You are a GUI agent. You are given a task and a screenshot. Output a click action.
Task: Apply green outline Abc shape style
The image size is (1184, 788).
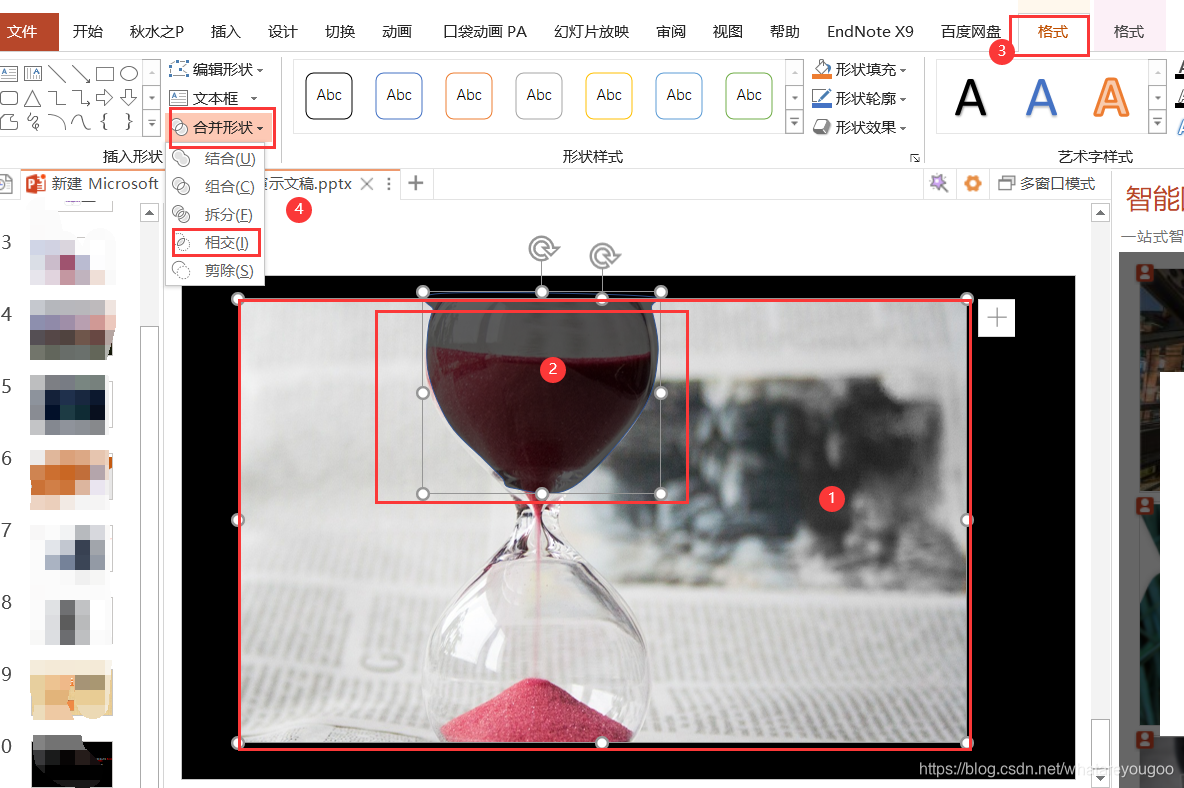tap(749, 96)
